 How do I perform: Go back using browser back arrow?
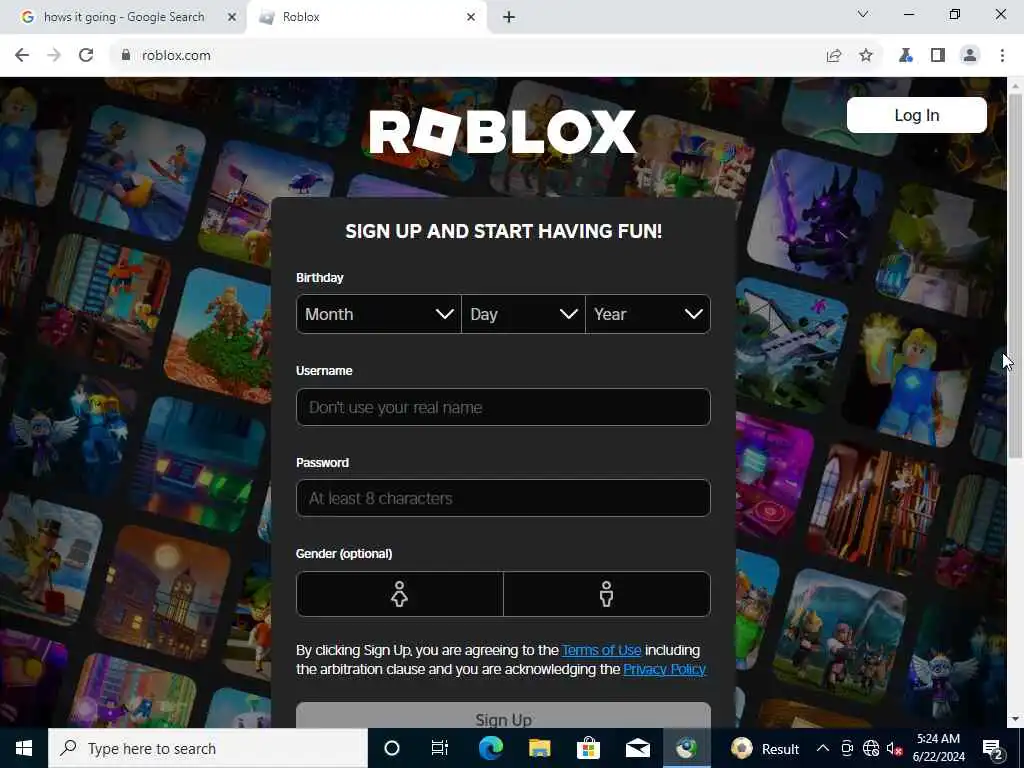[22, 56]
